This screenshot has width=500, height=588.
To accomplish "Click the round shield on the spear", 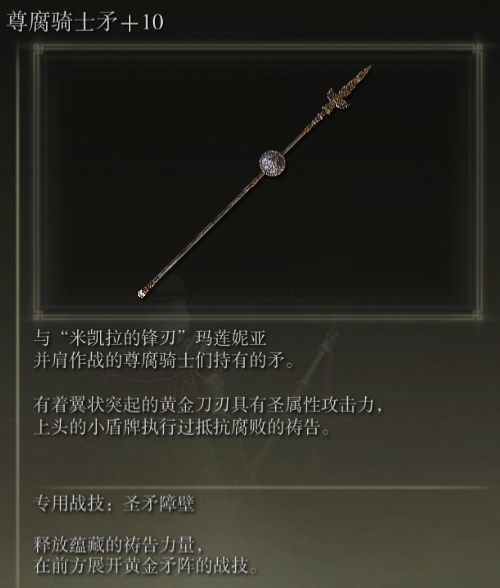I will [272, 163].
